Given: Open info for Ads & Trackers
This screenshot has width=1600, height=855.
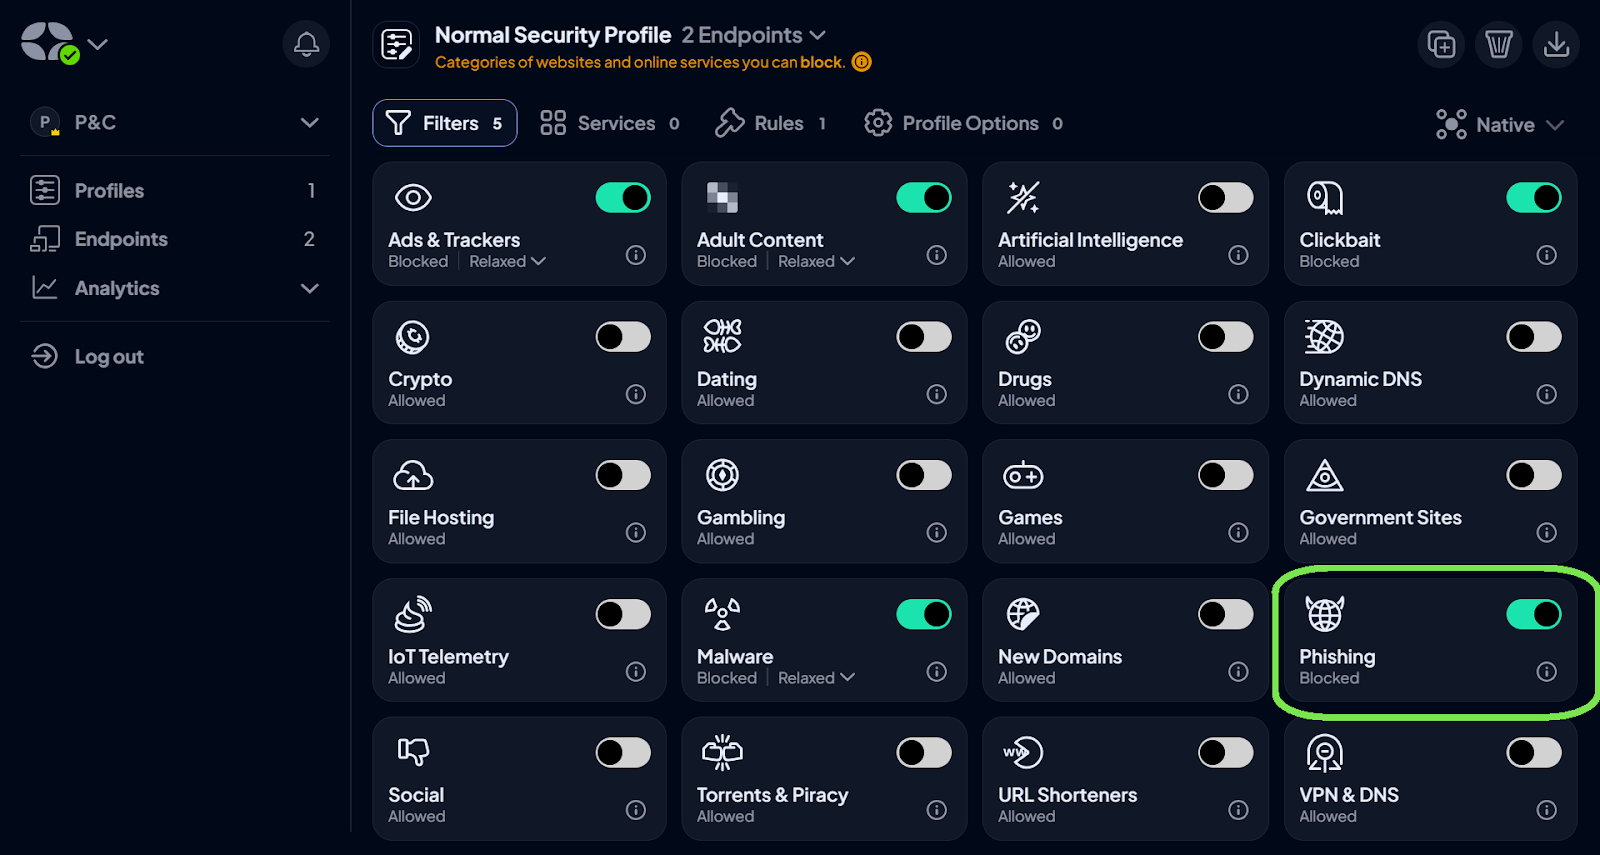Looking at the screenshot, I should click(636, 255).
